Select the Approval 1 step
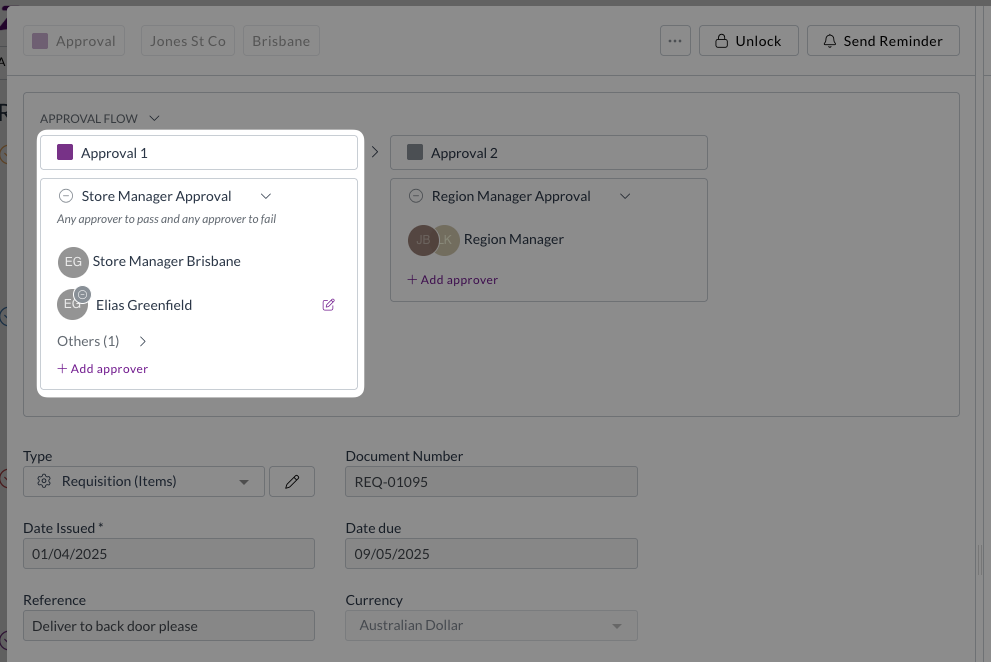The height and width of the screenshot is (662, 991). tap(198, 153)
